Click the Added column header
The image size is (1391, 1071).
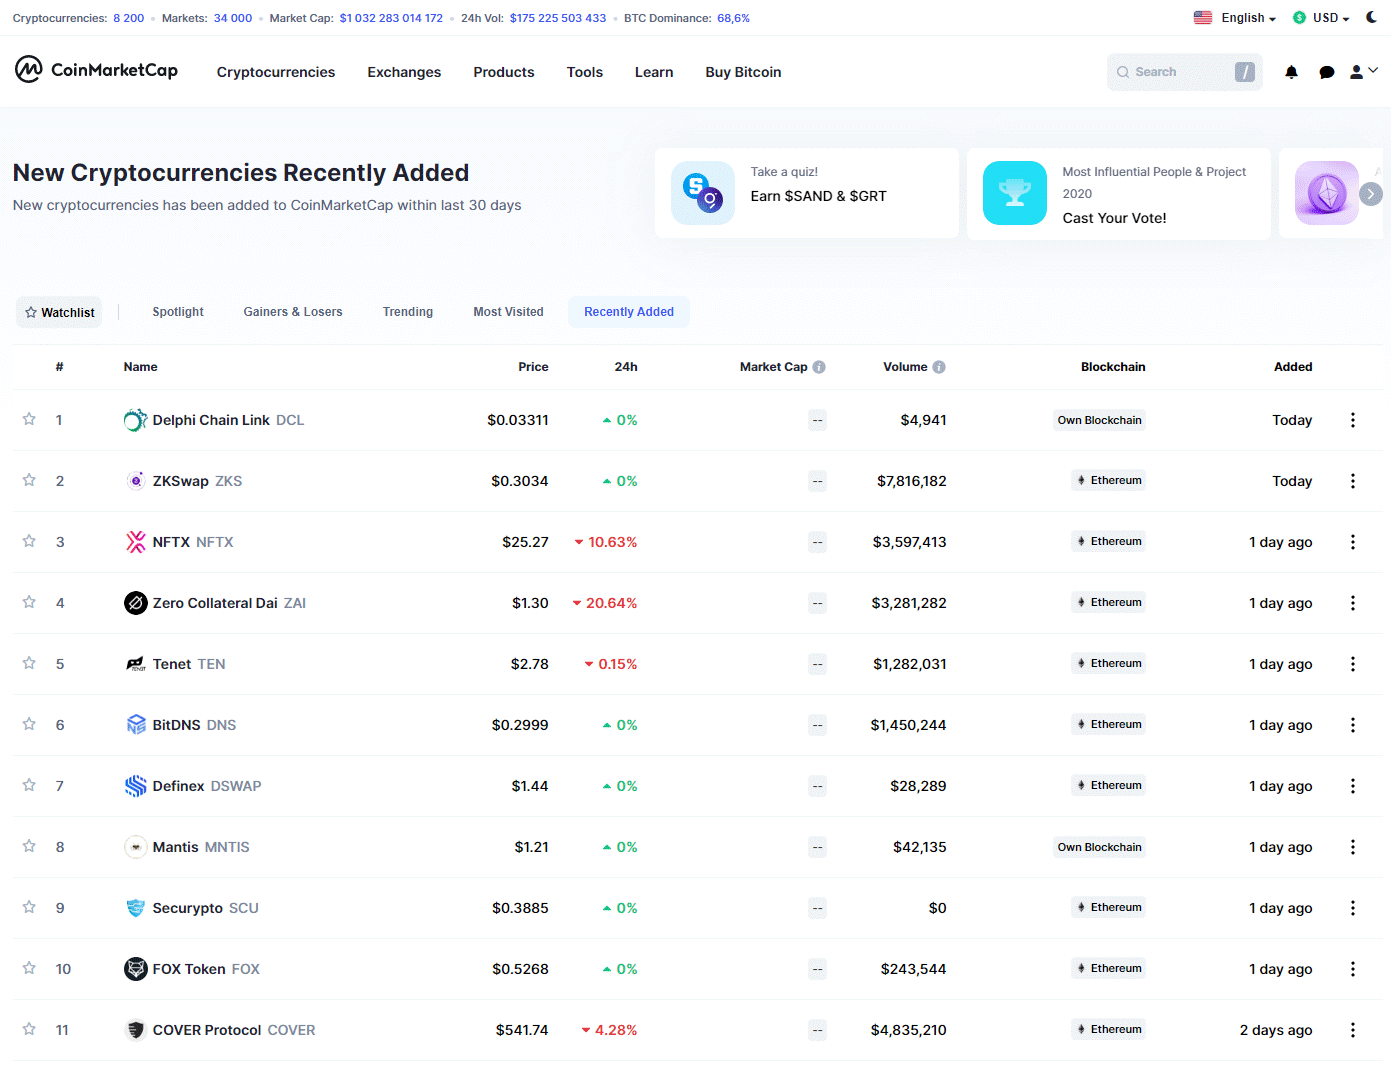tap(1293, 367)
